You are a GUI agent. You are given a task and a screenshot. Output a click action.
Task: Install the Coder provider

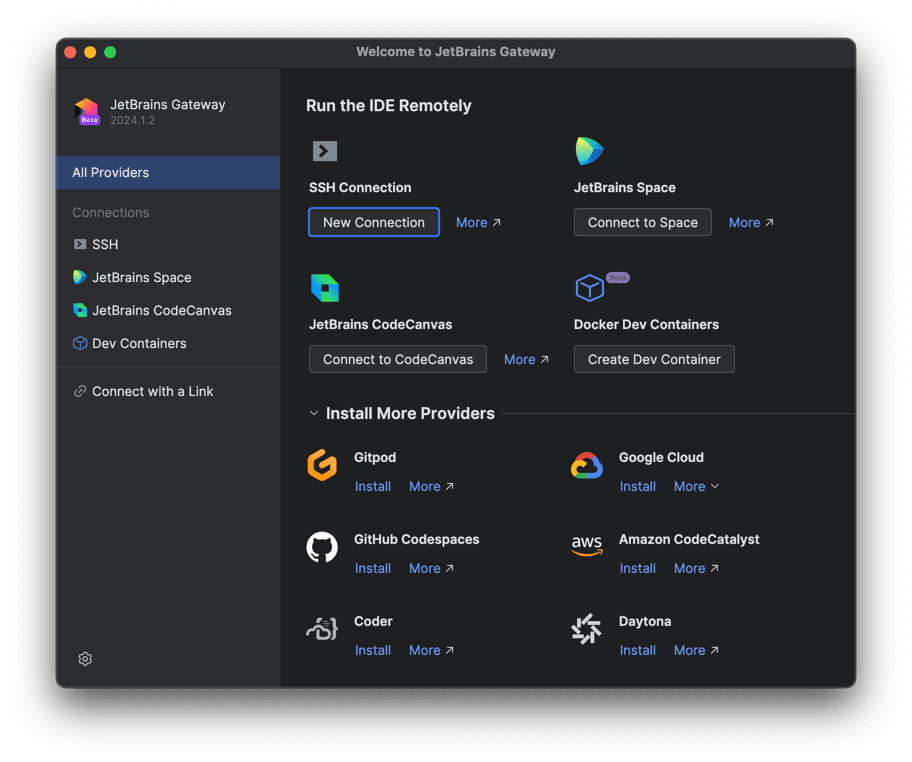[x=373, y=650]
